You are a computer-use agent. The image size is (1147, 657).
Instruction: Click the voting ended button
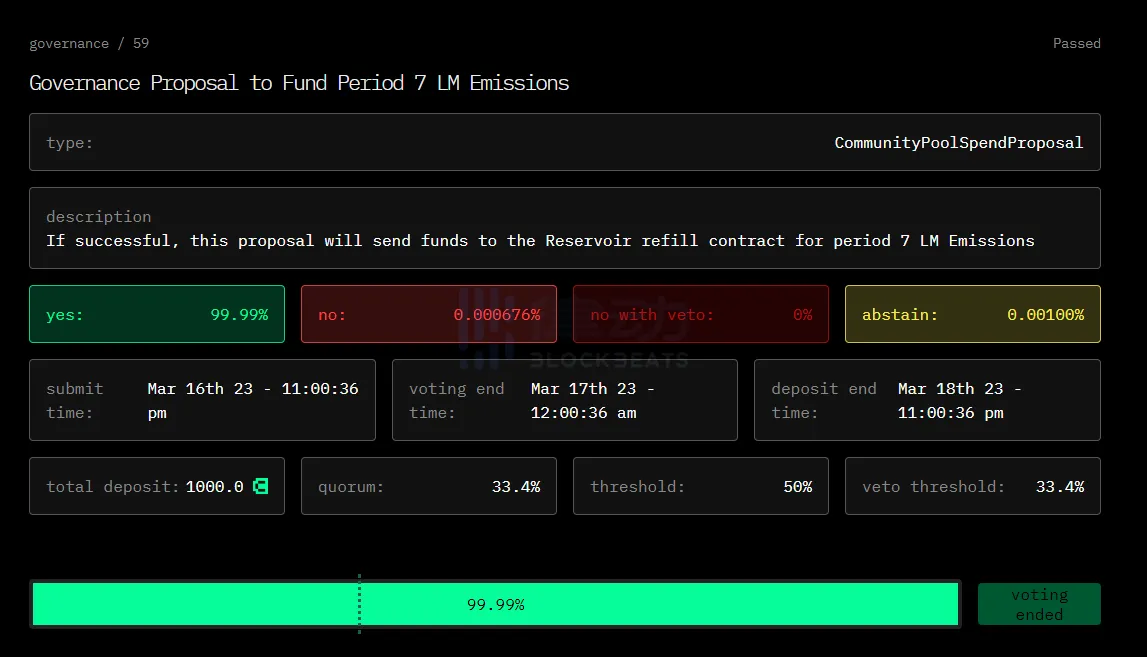click(x=1038, y=604)
